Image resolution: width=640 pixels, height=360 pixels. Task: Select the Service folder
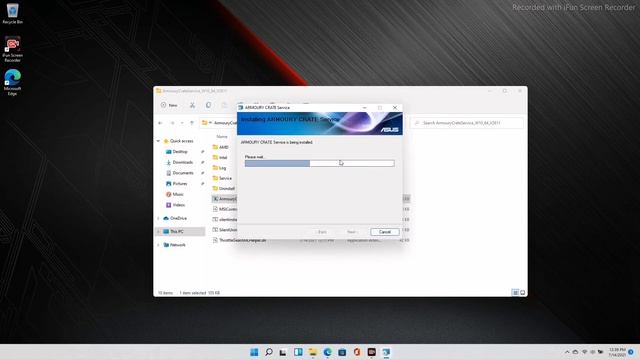[x=225, y=178]
